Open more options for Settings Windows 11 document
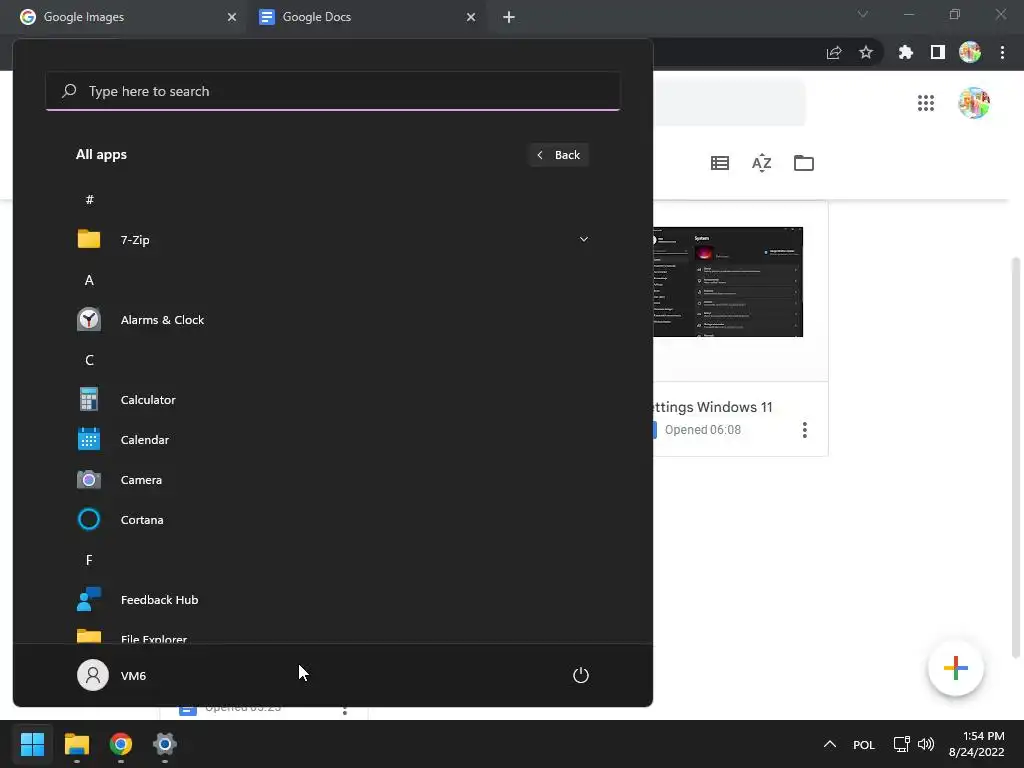Image resolution: width=1024 pixels, height=768 pixels. [x=805, y=430]
